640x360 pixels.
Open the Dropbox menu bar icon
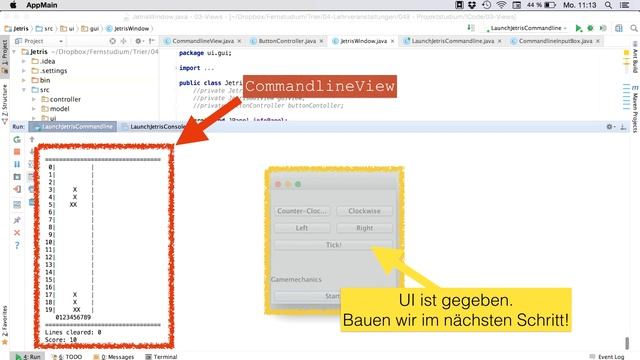(x=472, y=5)
